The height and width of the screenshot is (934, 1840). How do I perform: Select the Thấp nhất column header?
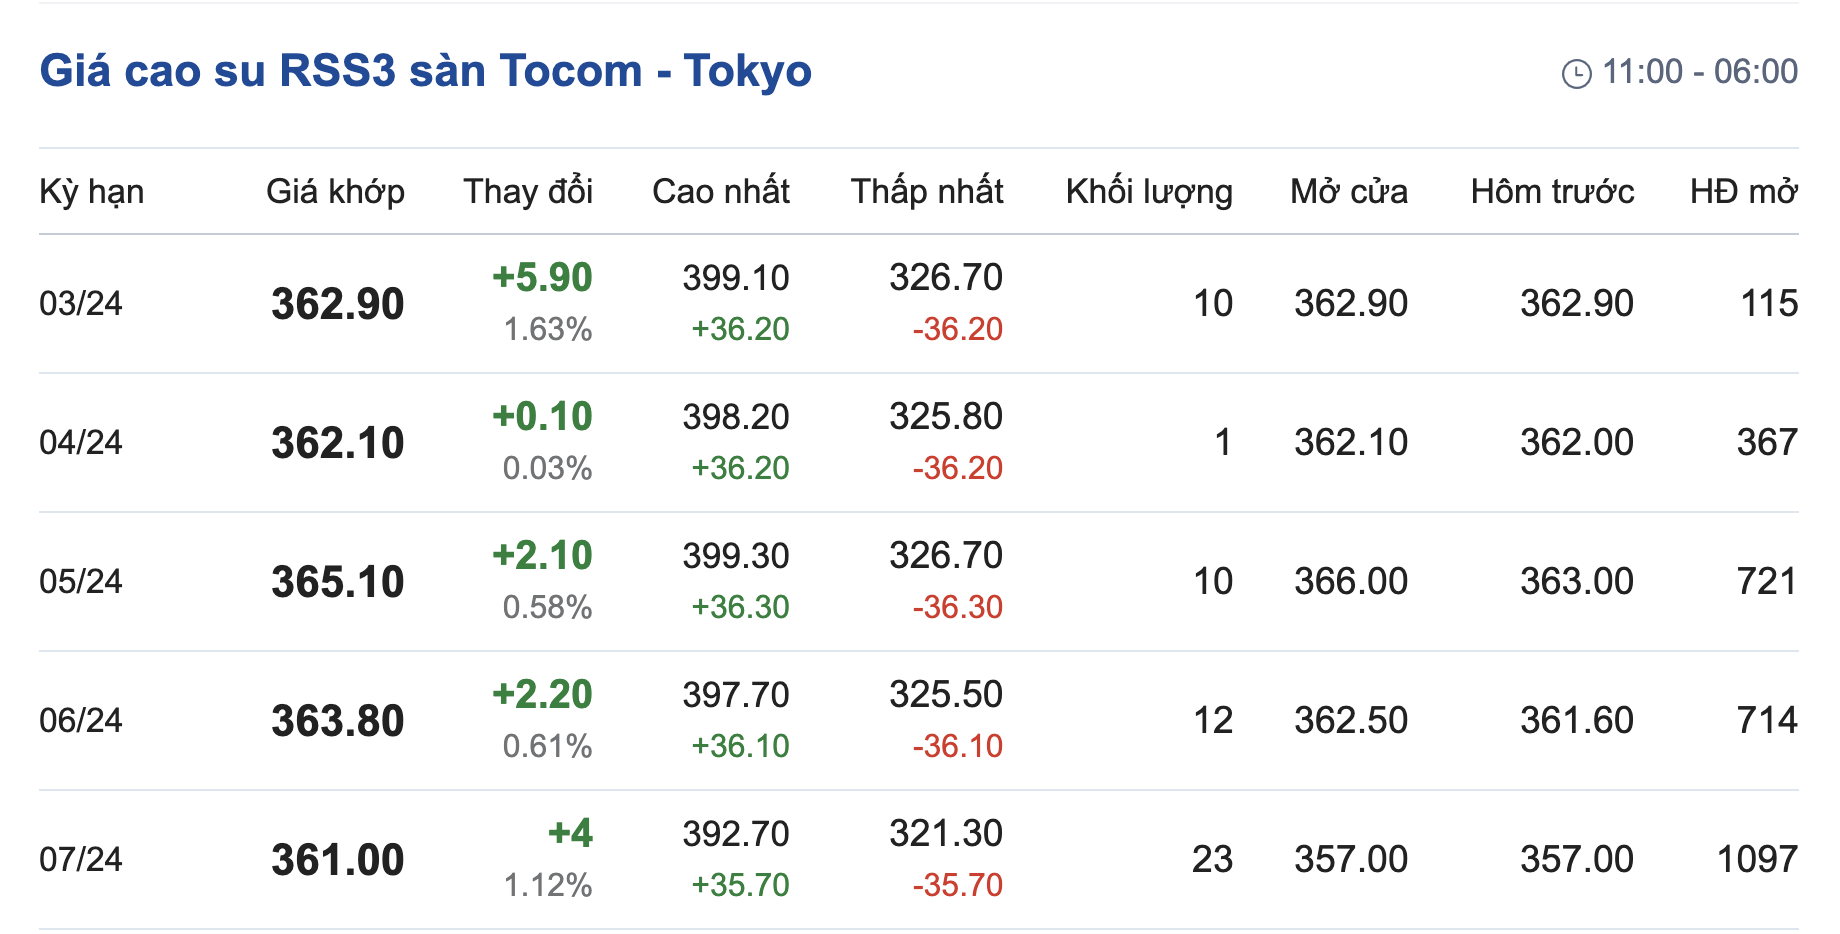click(x=926, y=191)
